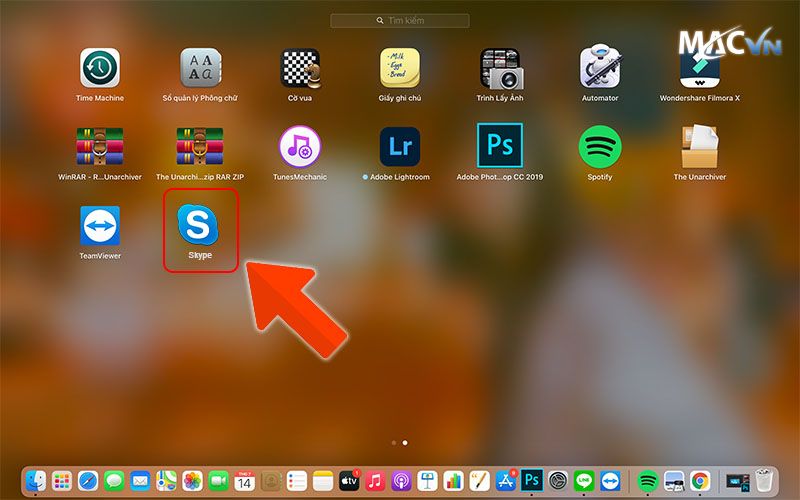Open Reminders from the Dock
This screenshot has height=500, width=800.
(296, 481)
